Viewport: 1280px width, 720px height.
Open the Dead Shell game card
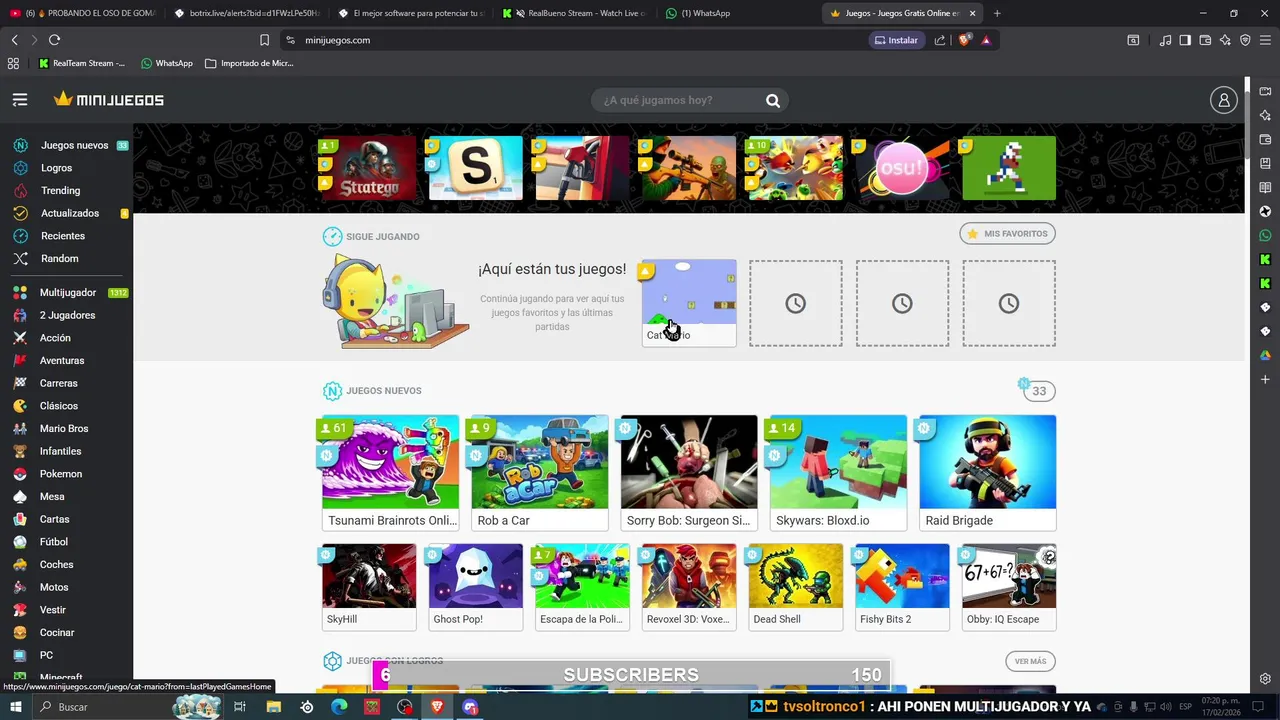pos(796,587)
